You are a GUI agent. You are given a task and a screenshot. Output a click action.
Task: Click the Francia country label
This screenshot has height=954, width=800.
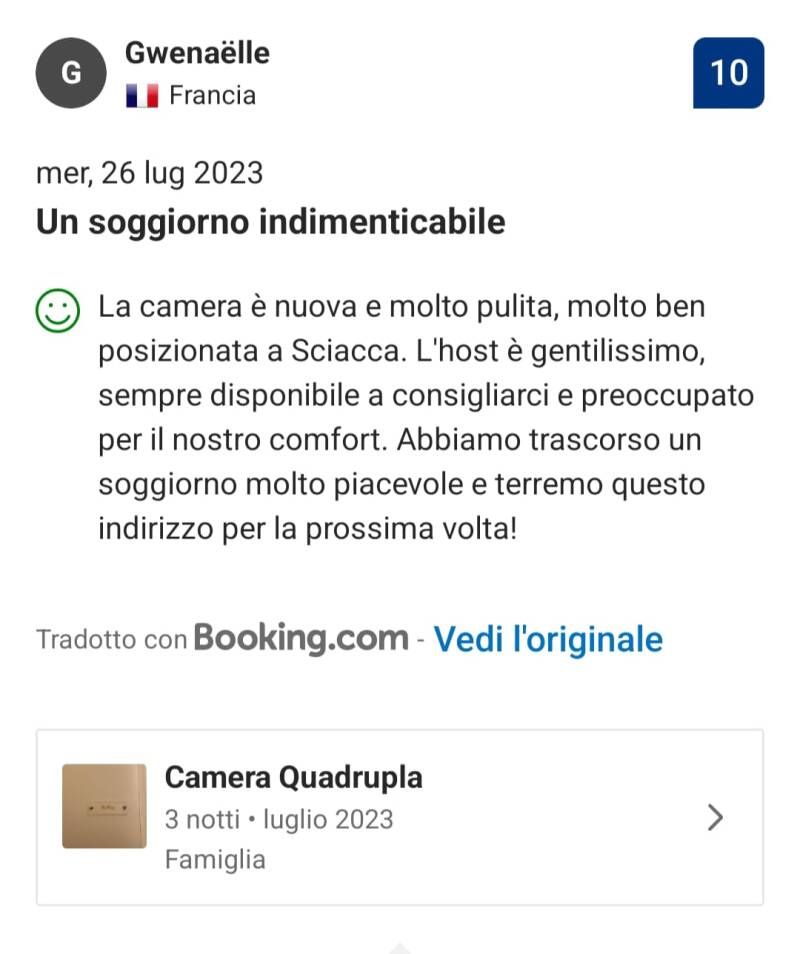tap(212, 96)
